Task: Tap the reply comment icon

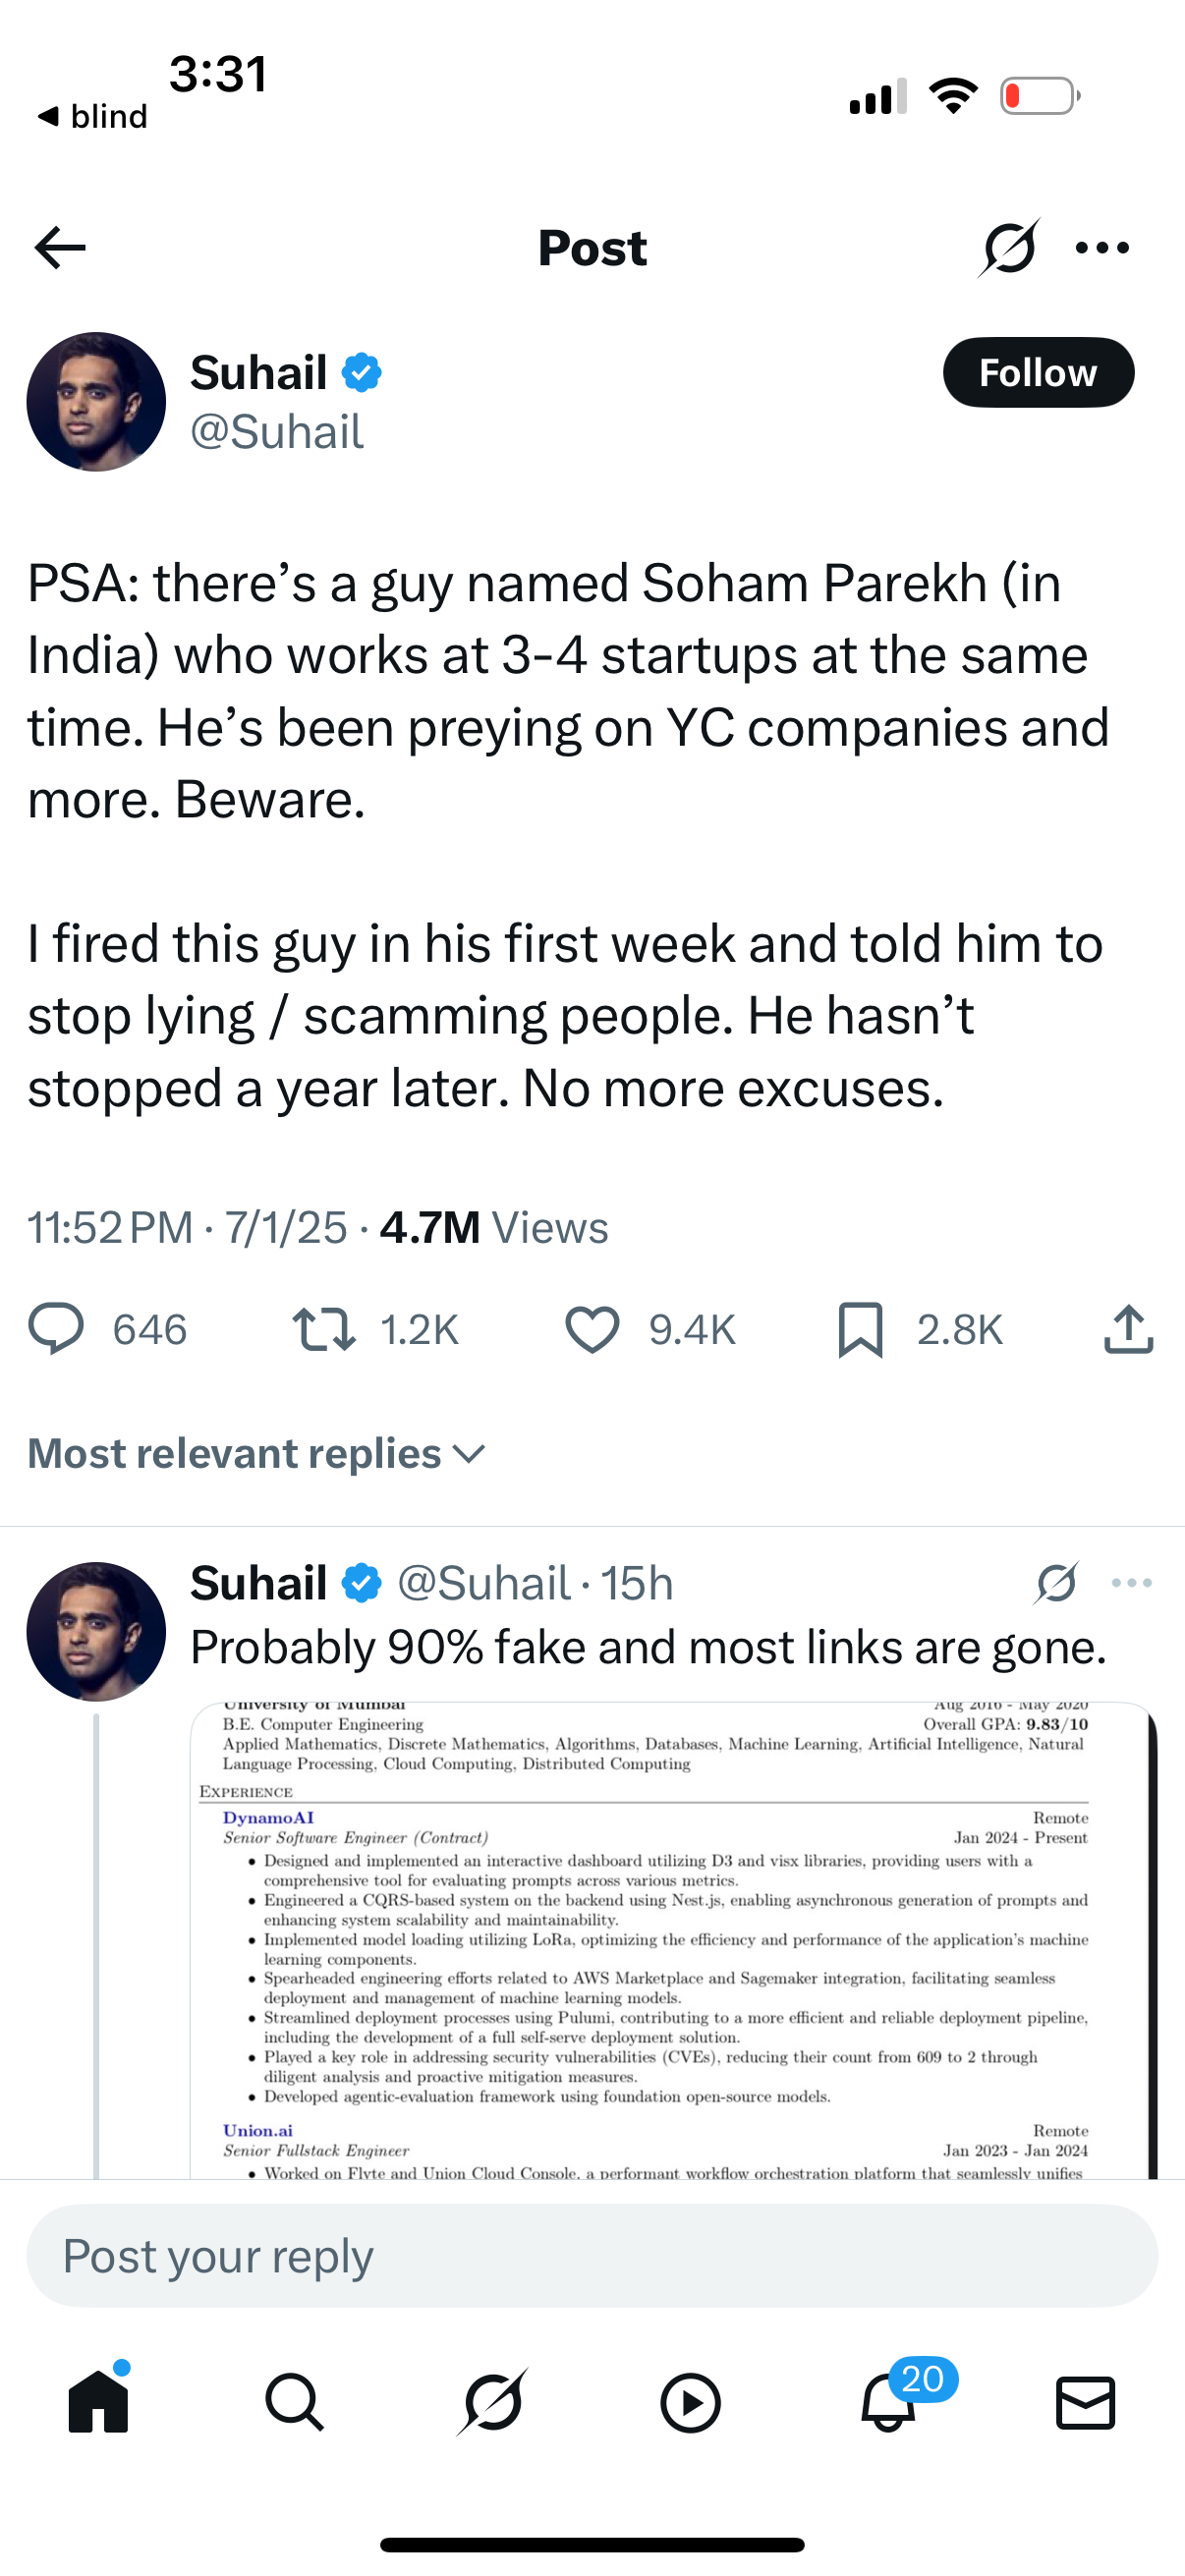Action: click(56, 1329)
